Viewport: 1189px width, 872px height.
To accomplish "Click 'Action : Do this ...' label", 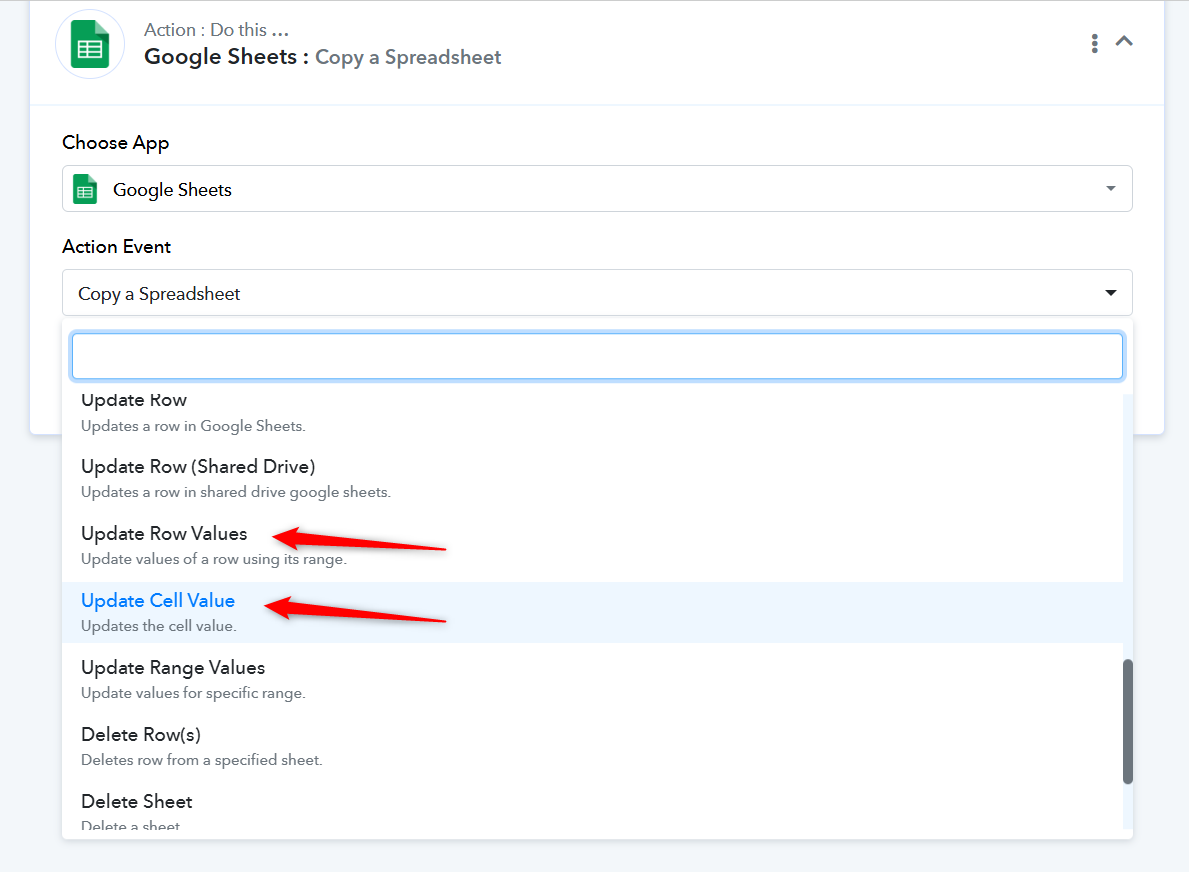I will tap(217, 30).
